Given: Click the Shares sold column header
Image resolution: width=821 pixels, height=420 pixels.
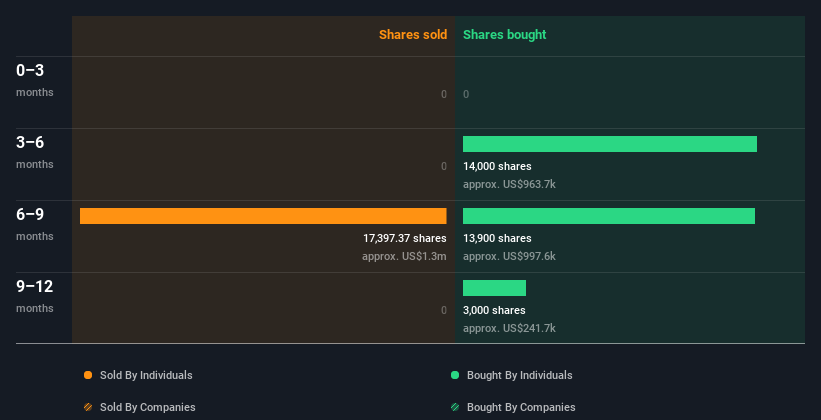Looking at the screenshot, I should click(413, 35).
